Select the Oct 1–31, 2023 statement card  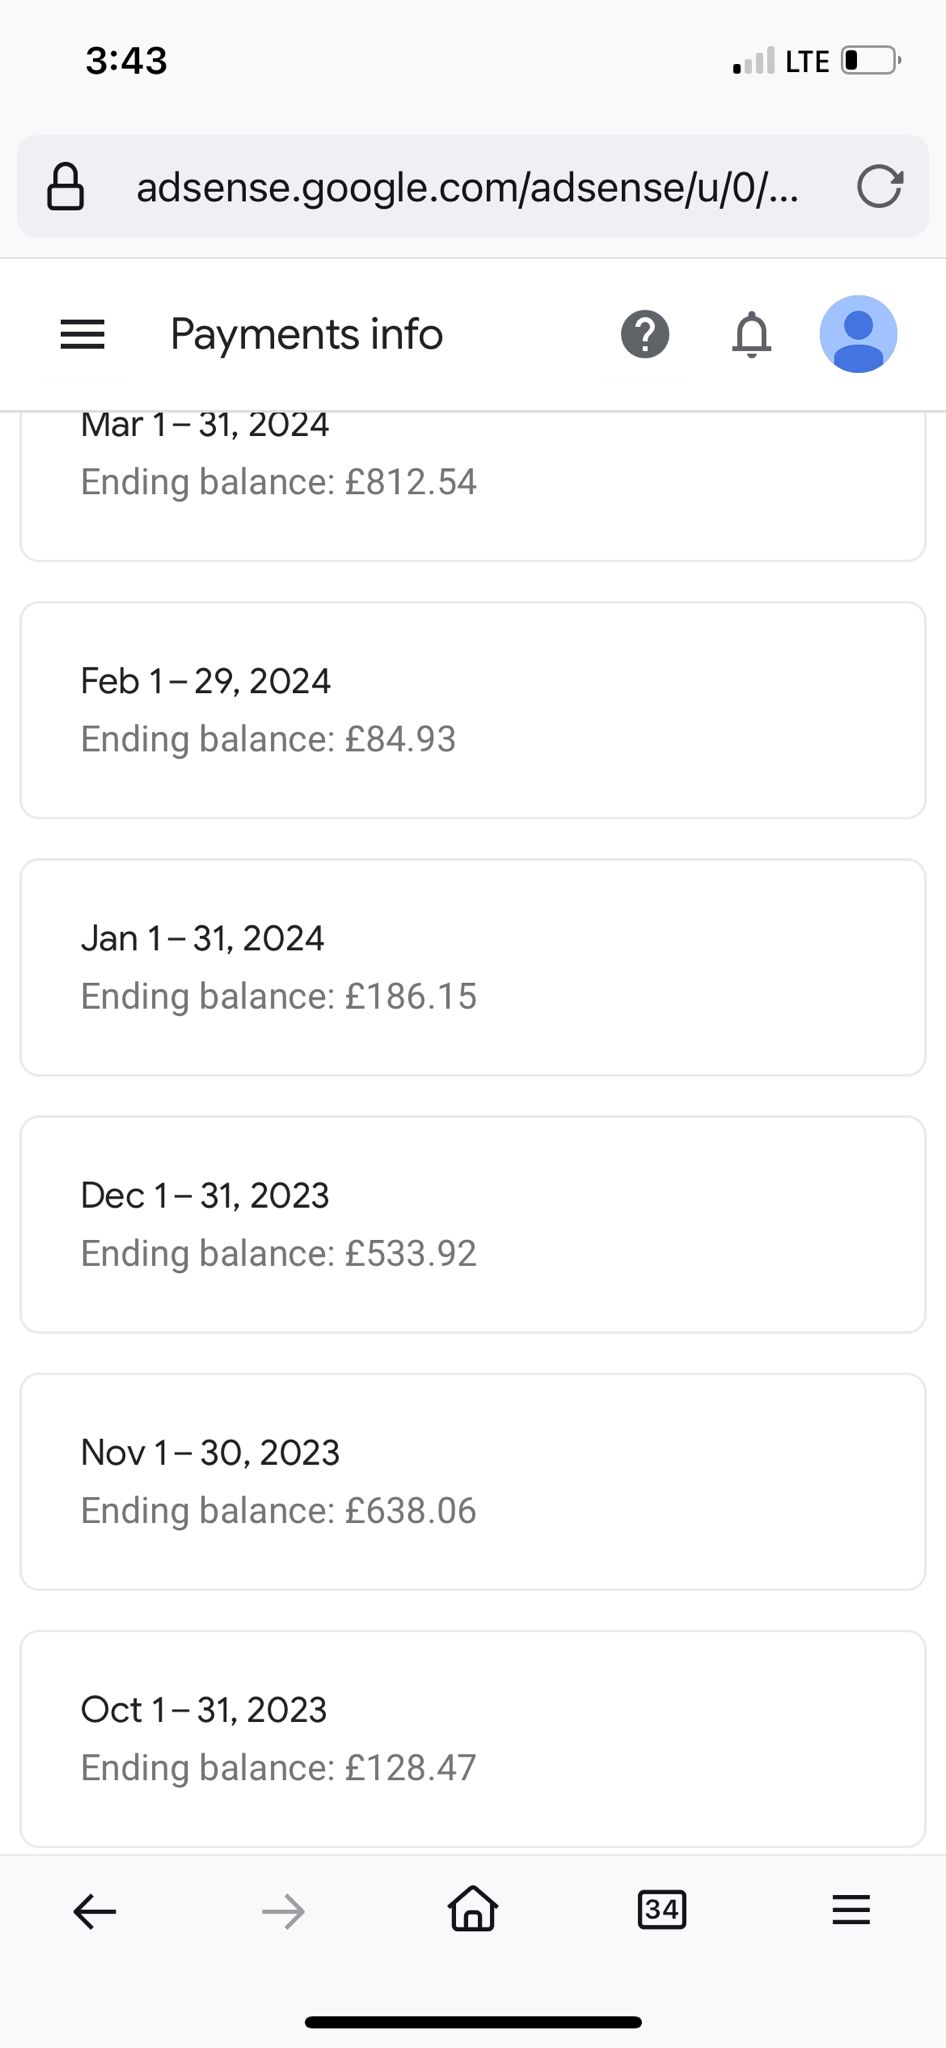pyautogui.click(x=473, y=1738)
